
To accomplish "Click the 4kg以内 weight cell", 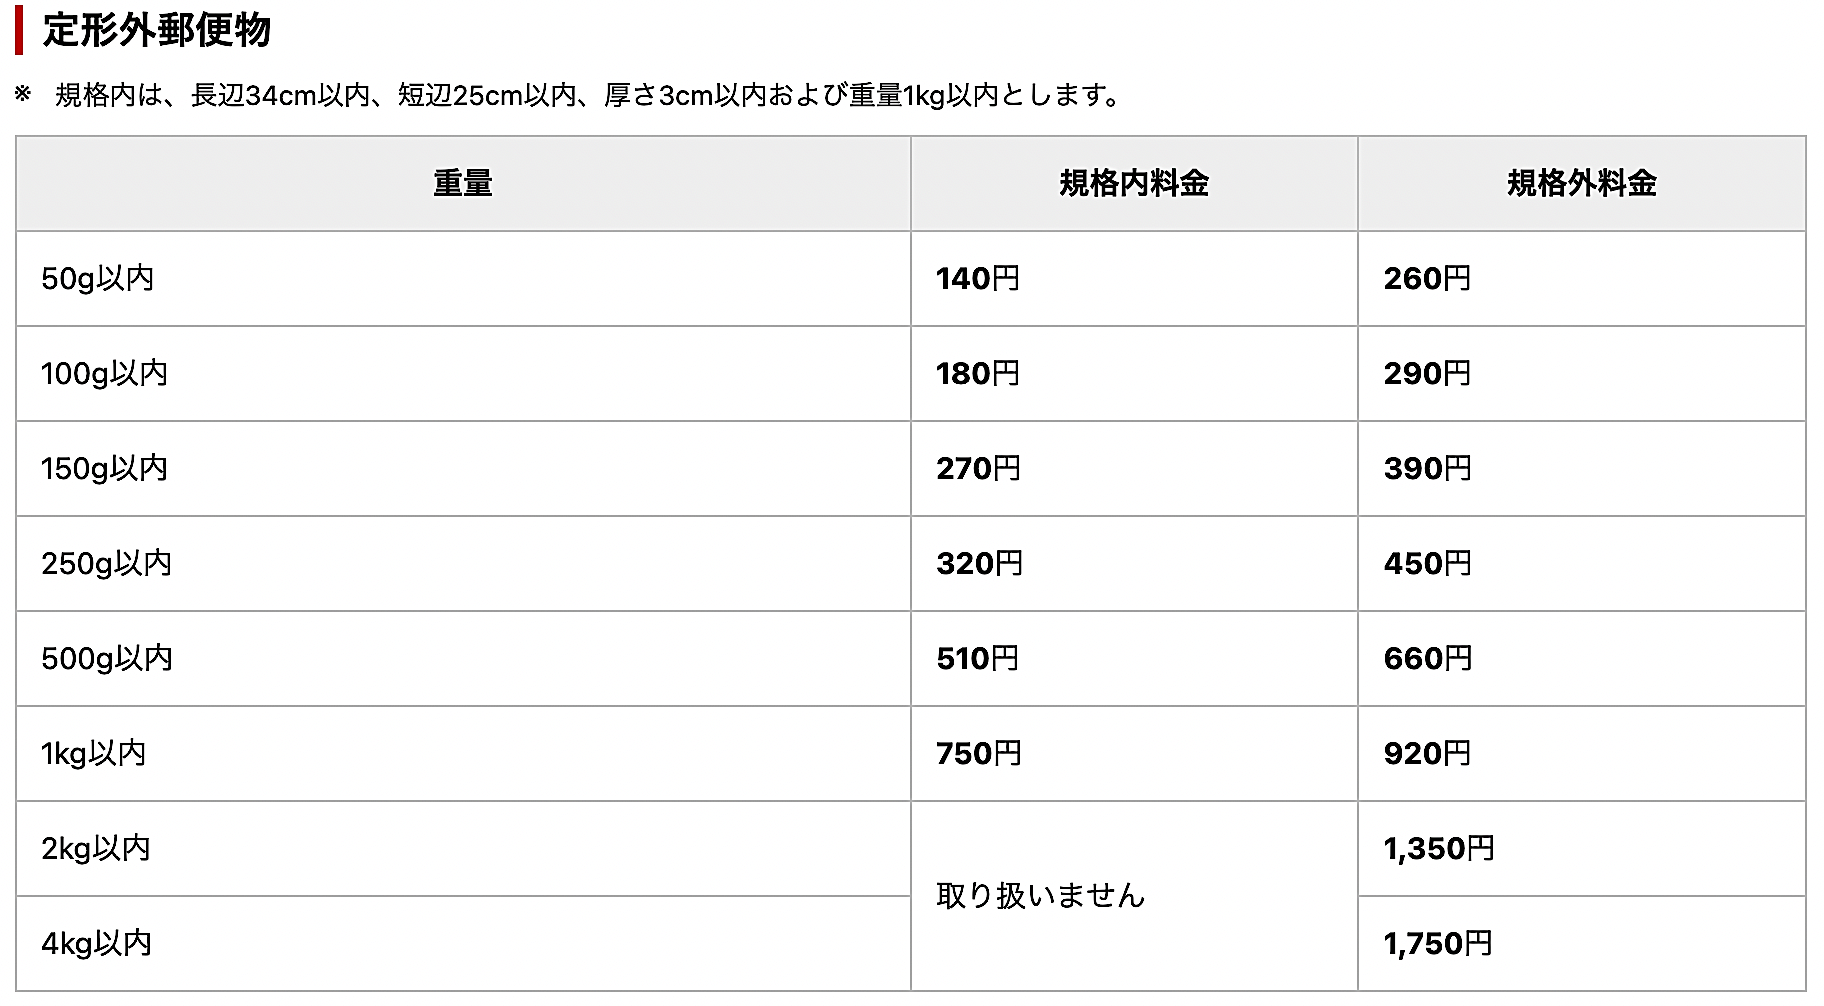I will 96,944.
